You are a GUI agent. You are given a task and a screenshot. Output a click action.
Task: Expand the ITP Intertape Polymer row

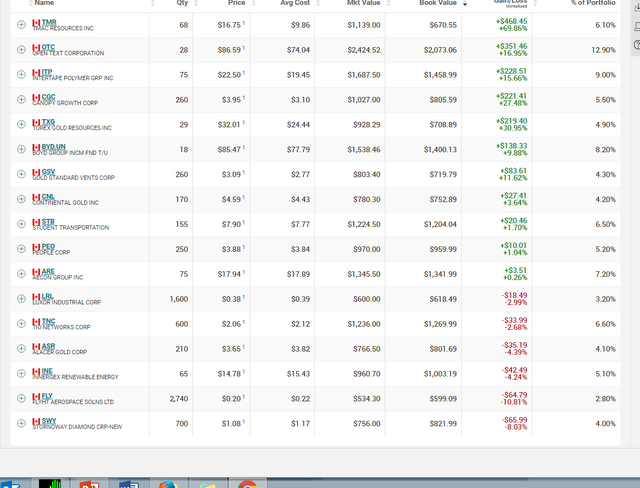(21, 75)
